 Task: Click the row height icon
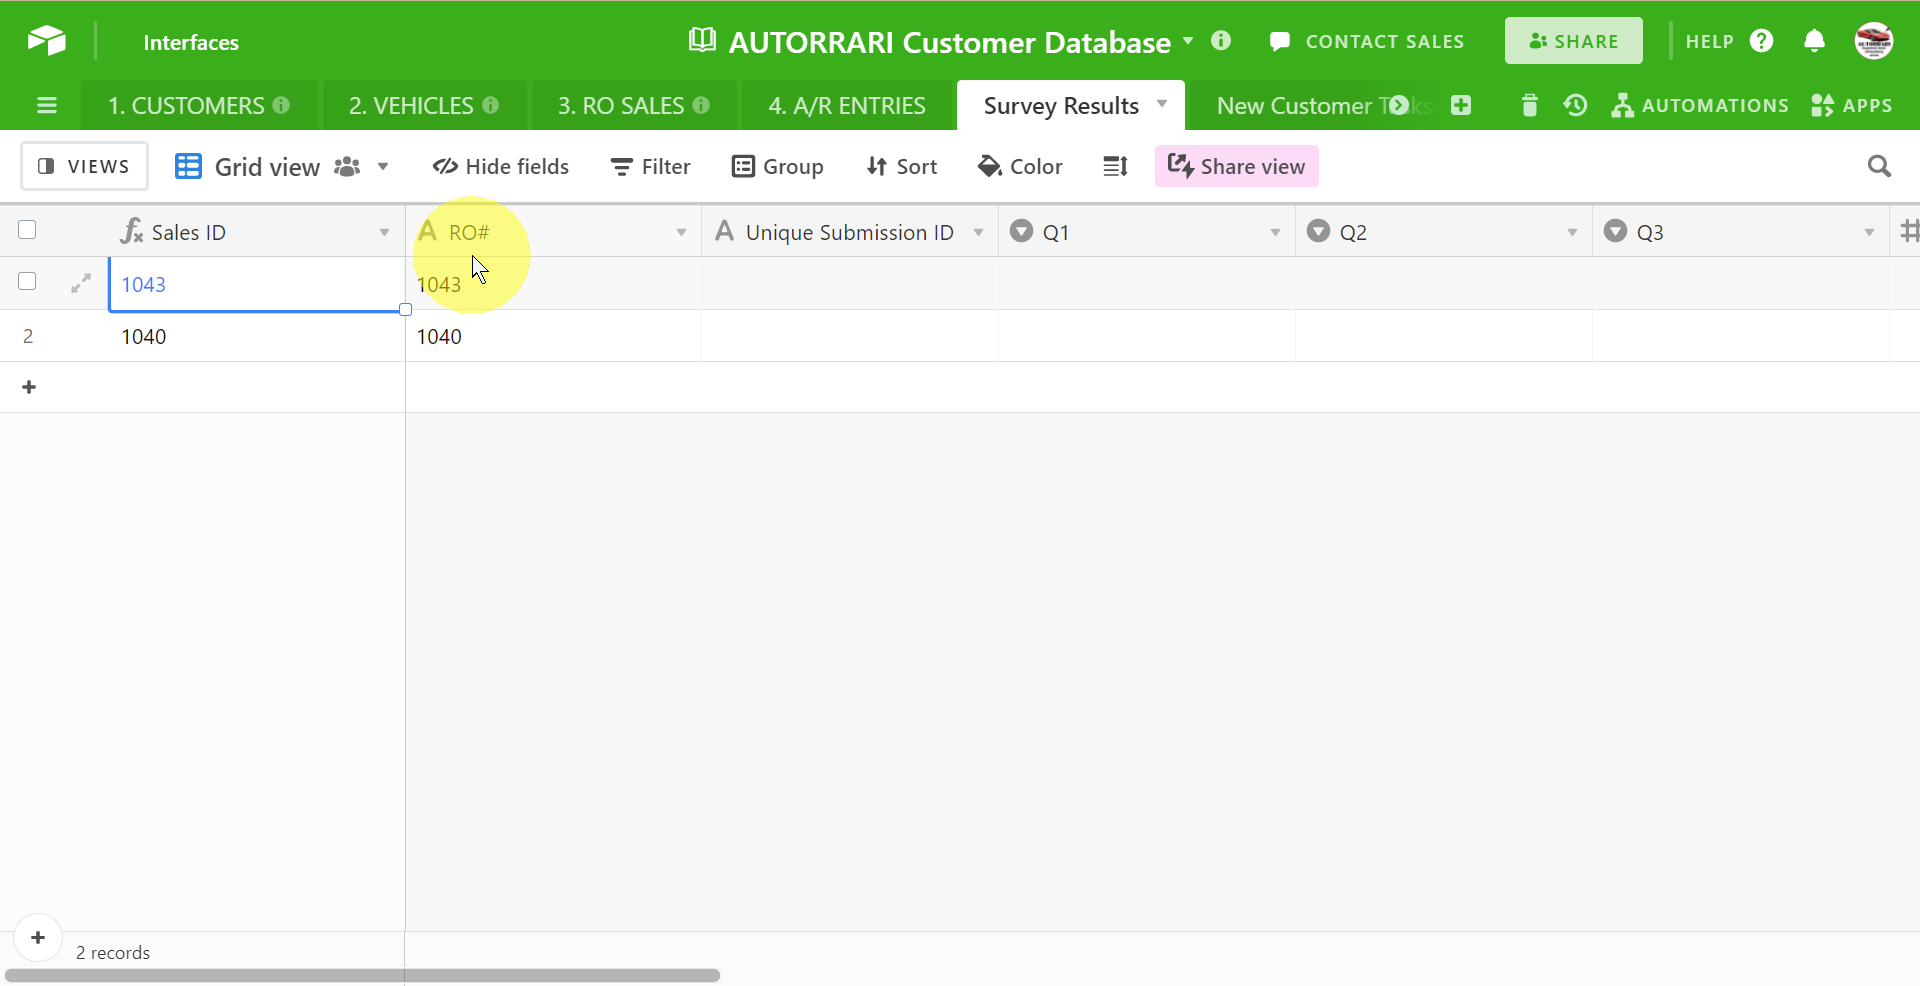click(1115, 166)
